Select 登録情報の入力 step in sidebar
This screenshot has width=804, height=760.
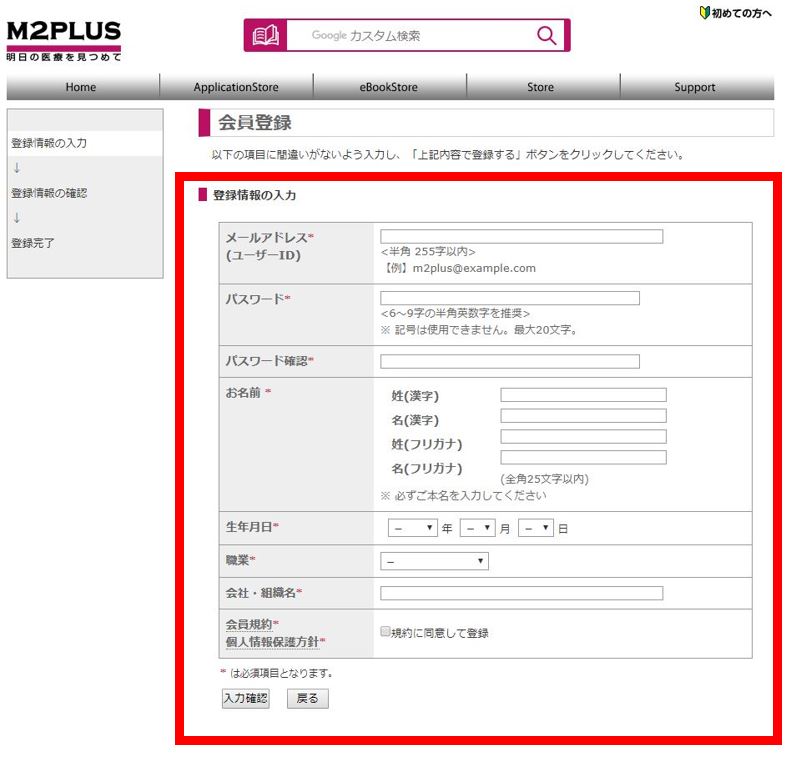pos(49,143)
